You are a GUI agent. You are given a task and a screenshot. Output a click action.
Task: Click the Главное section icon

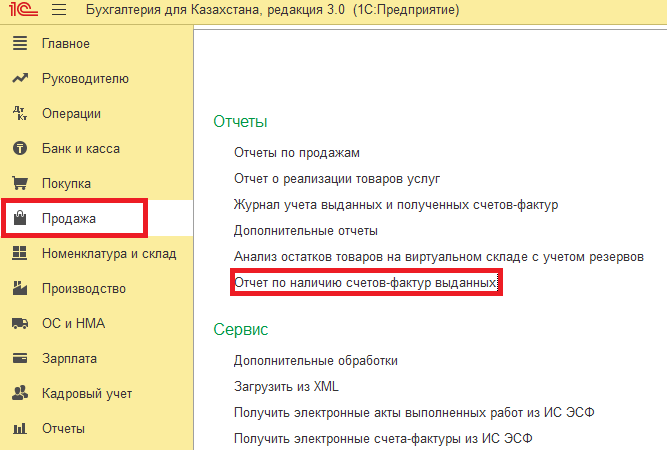(x=19, y=44)
